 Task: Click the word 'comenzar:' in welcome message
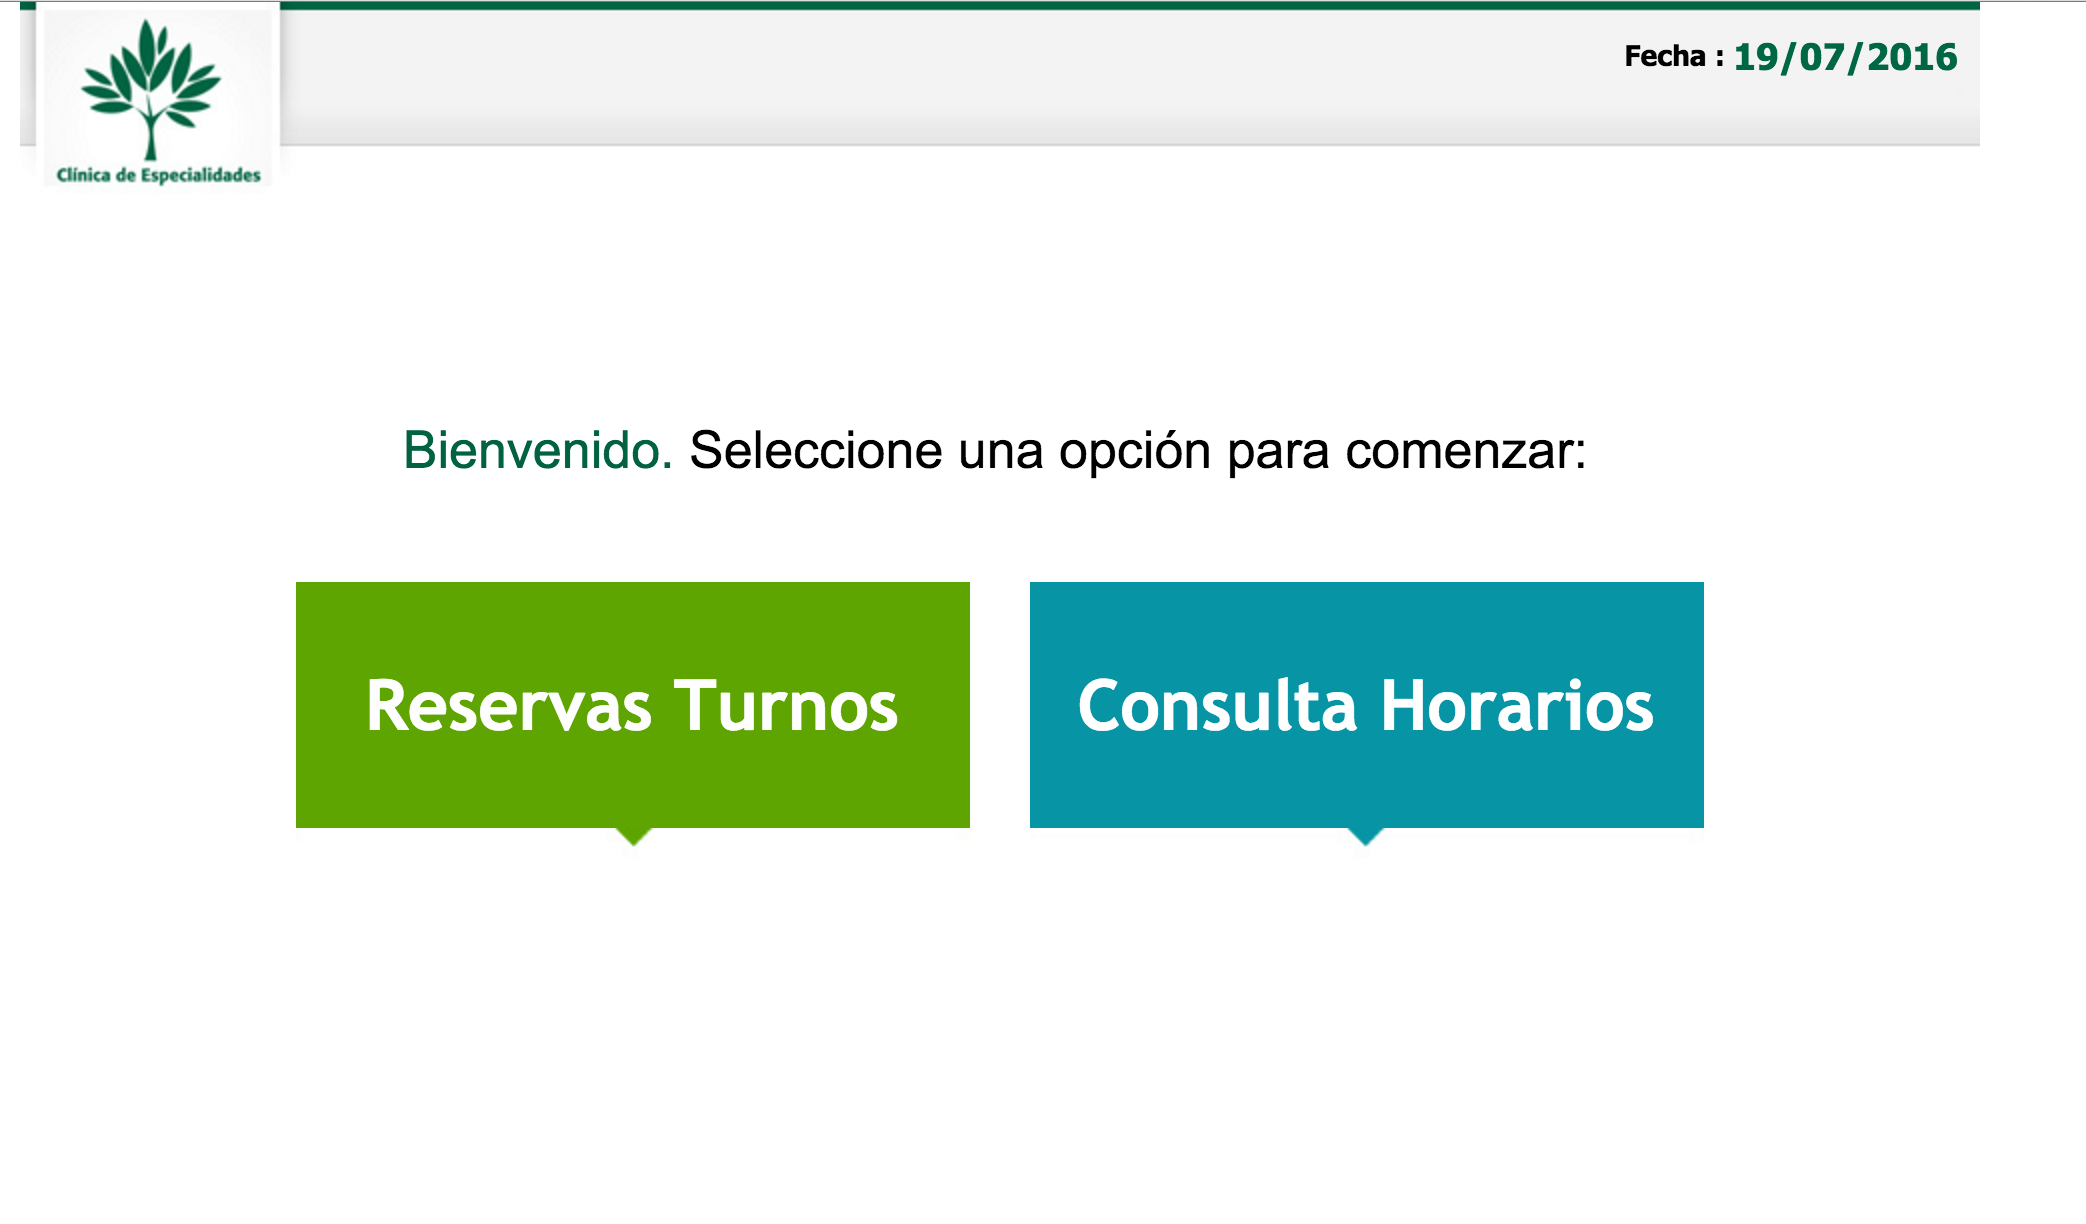1465,452
